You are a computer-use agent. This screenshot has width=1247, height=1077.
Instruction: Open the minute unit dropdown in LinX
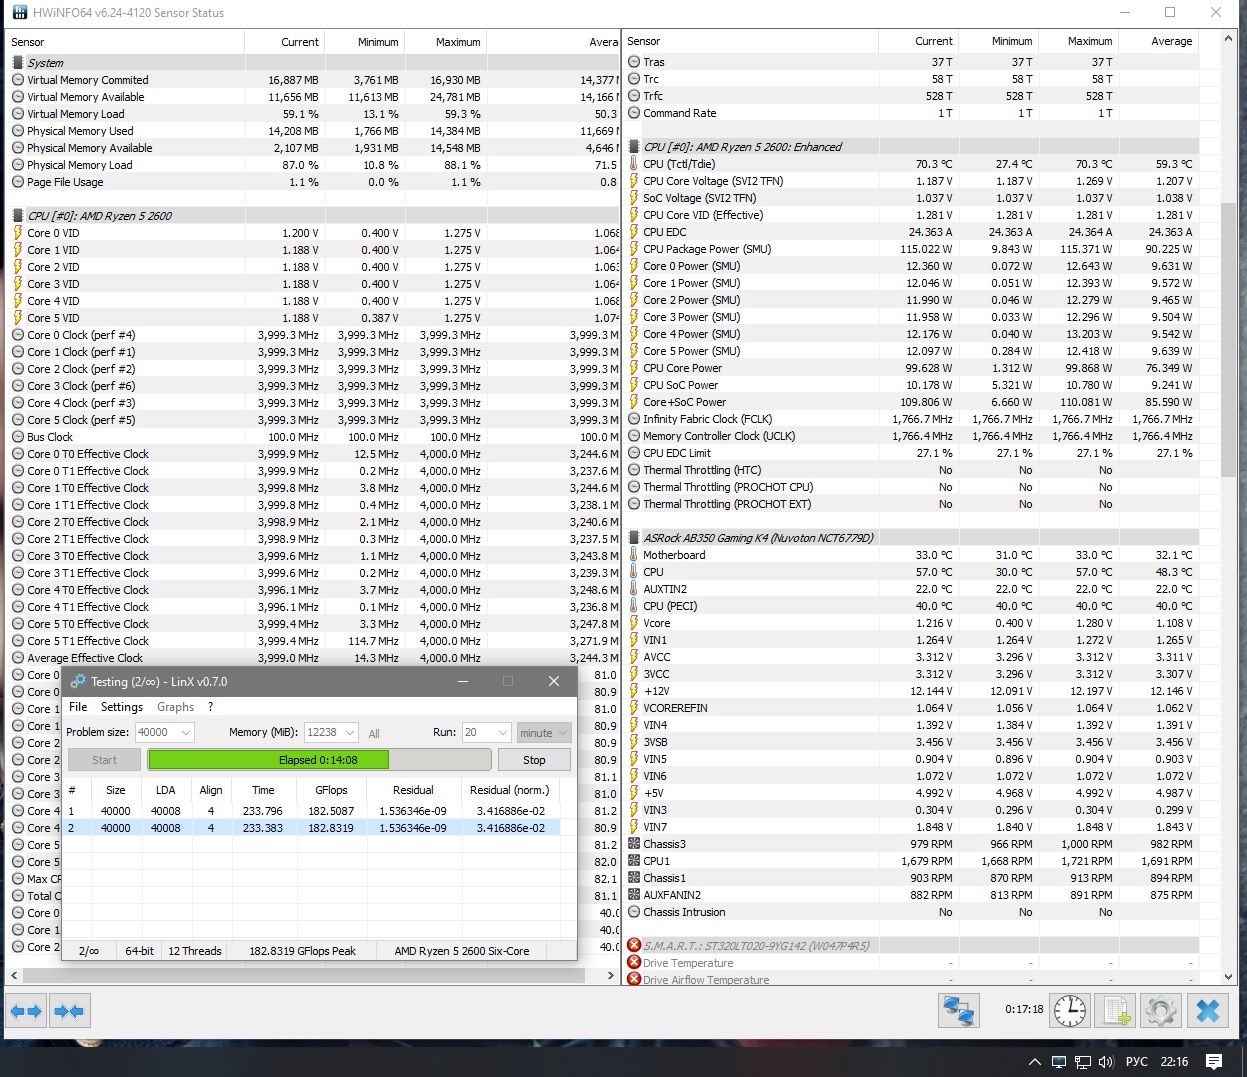click(544, 732)
